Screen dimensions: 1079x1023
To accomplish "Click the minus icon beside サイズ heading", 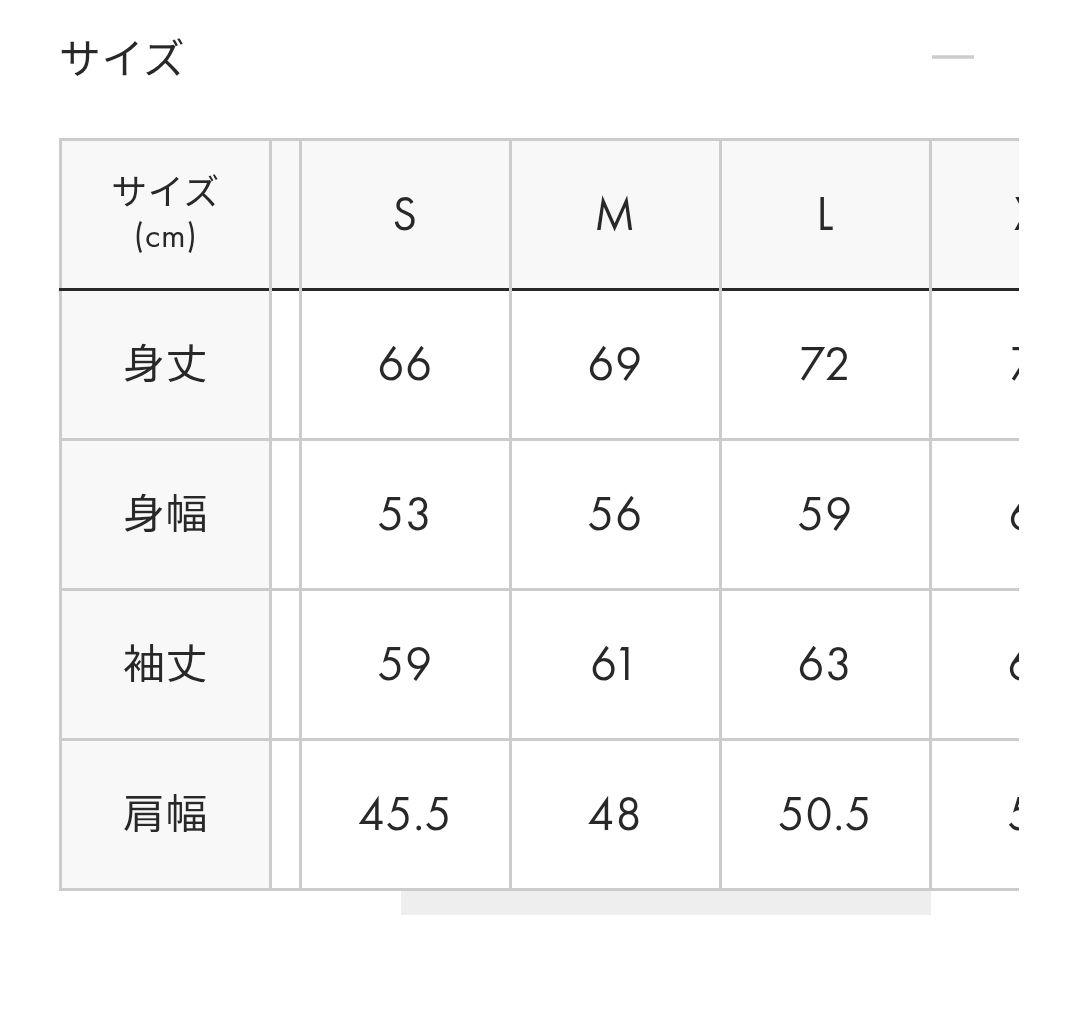I will pyautogui.click(x=951, y=57).
